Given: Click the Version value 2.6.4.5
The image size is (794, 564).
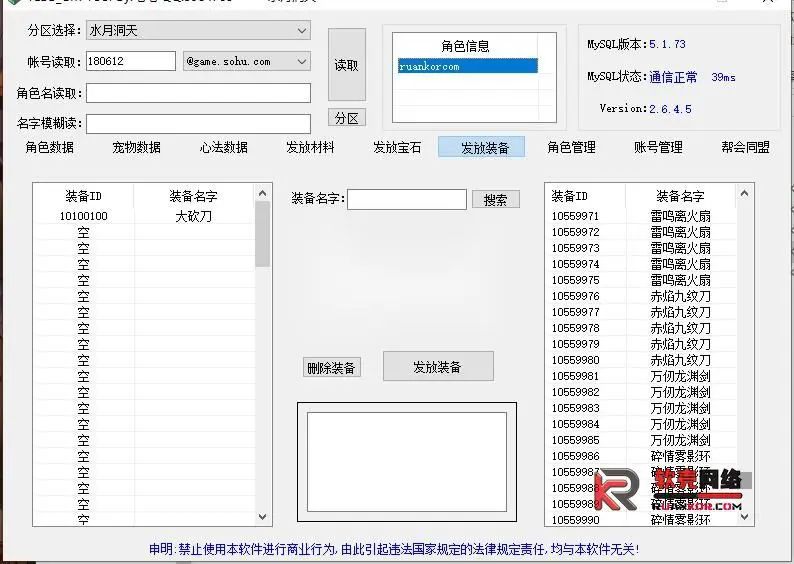Looking at the screenshot, I should (670, 109).
